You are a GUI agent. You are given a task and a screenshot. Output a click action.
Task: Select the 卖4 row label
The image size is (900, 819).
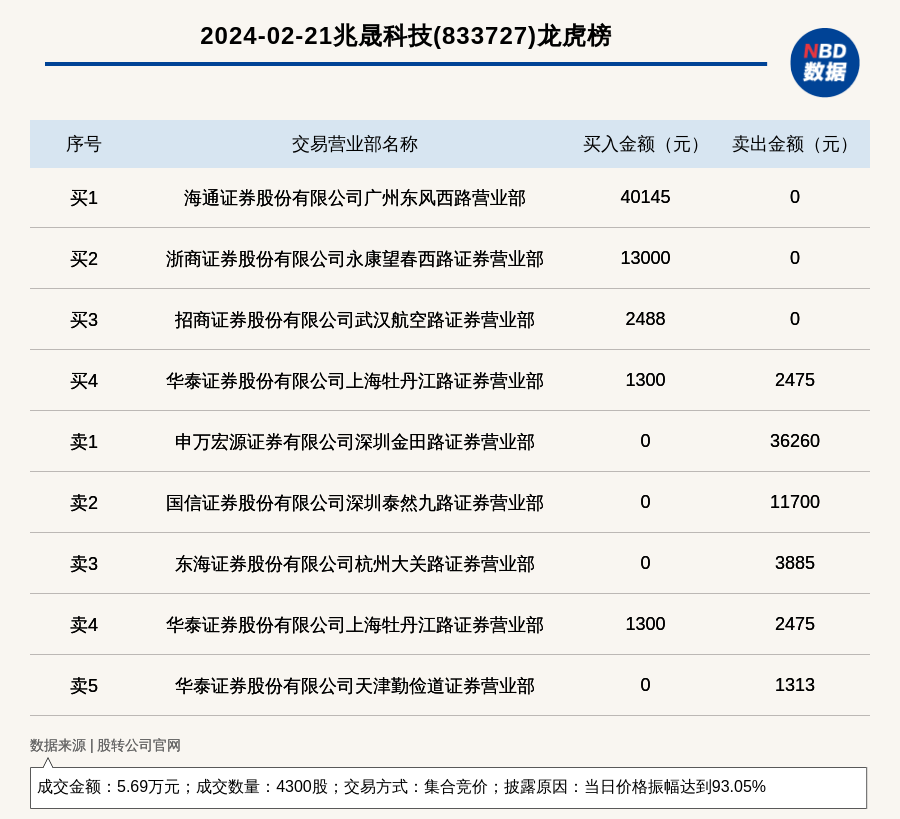coord(84,624)
